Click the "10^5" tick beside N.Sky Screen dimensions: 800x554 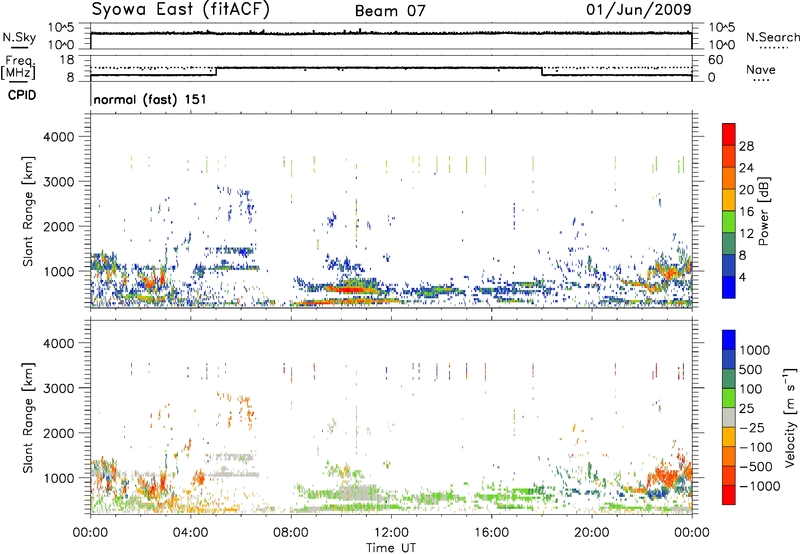click(61, 27)
